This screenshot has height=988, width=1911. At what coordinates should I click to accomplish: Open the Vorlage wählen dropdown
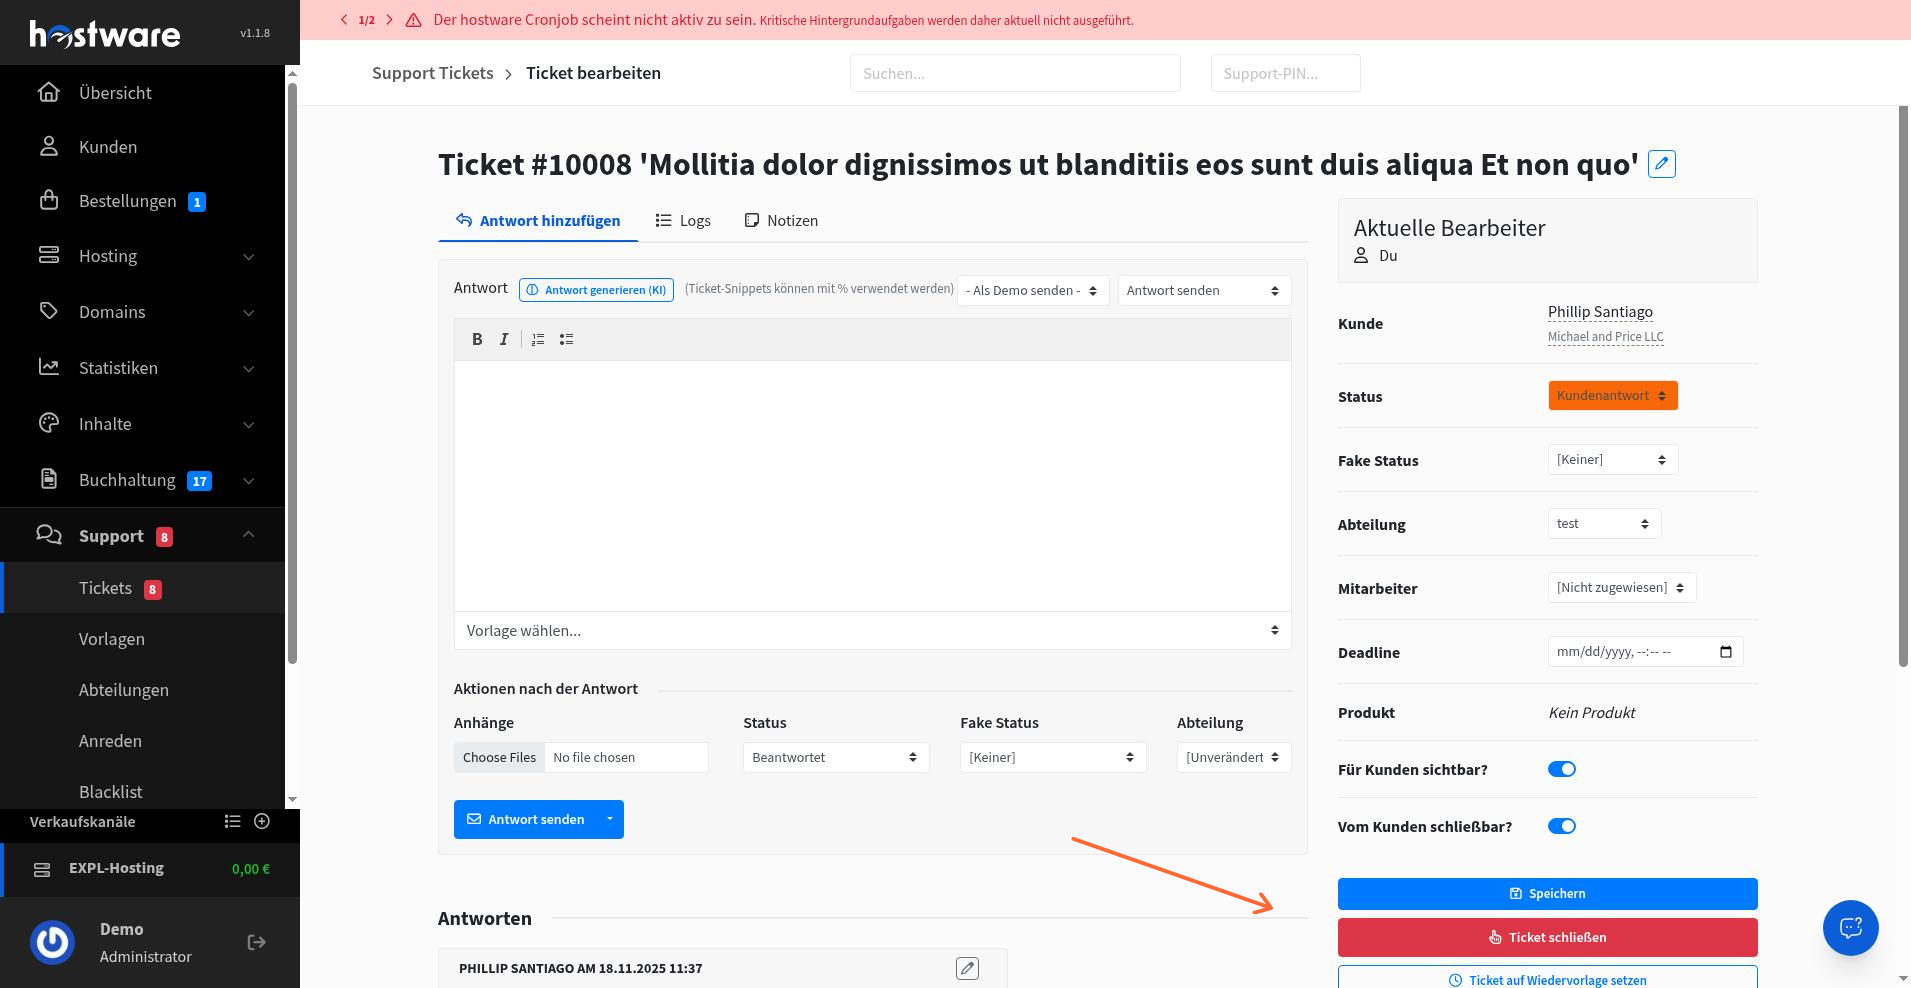click(872, 631)
